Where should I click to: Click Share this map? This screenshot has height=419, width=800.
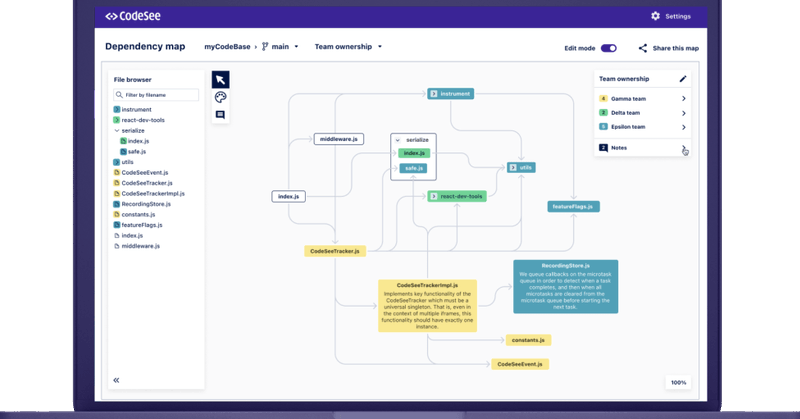pyautogui.click(x=676, y=48)
